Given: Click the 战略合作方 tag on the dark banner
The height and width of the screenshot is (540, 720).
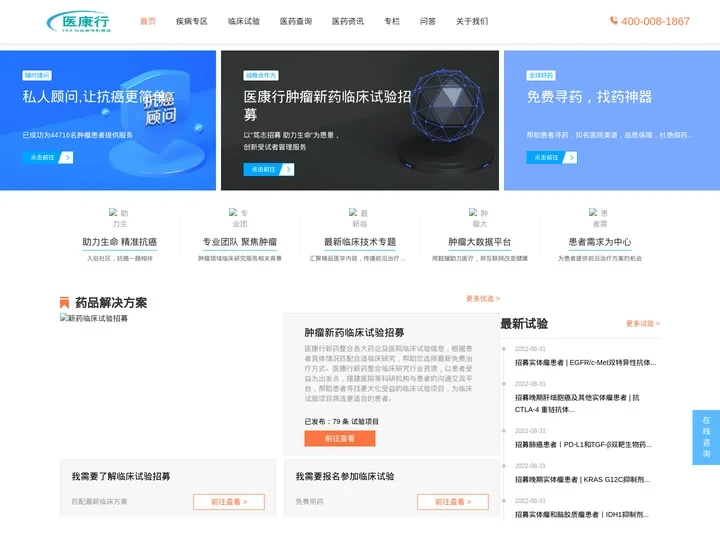Looking at the screenshot, I should 261,75.
